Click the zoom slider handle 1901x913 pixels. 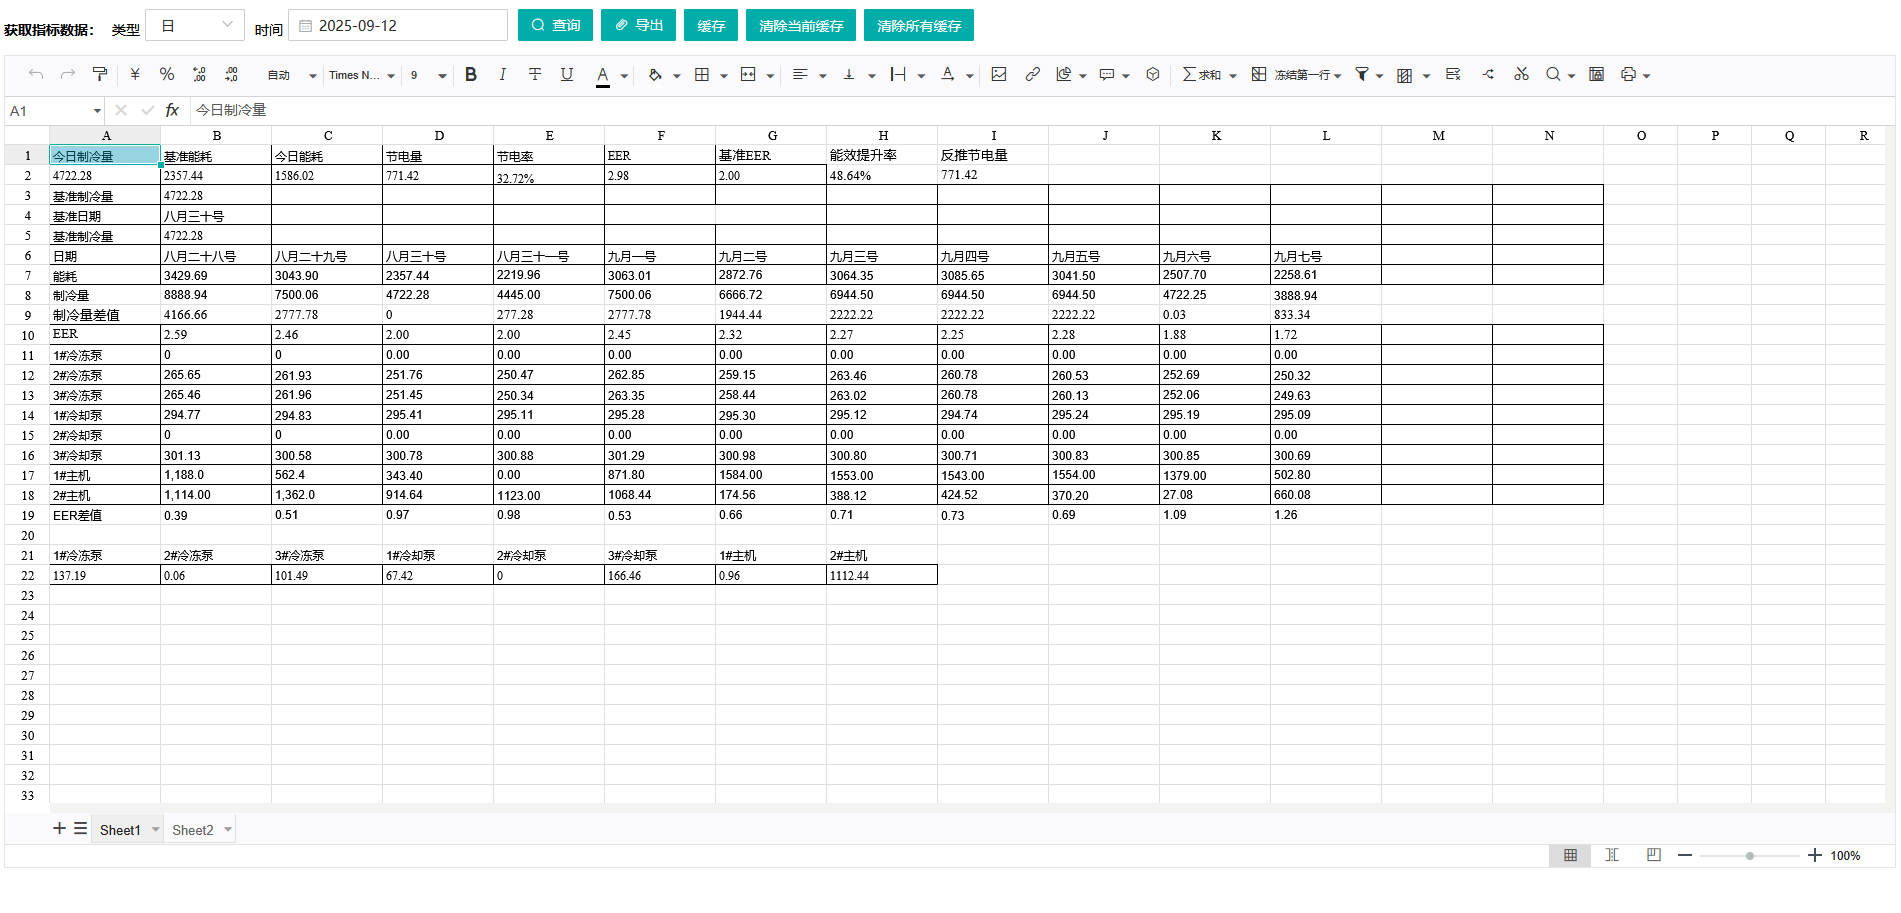(1750, 855)
